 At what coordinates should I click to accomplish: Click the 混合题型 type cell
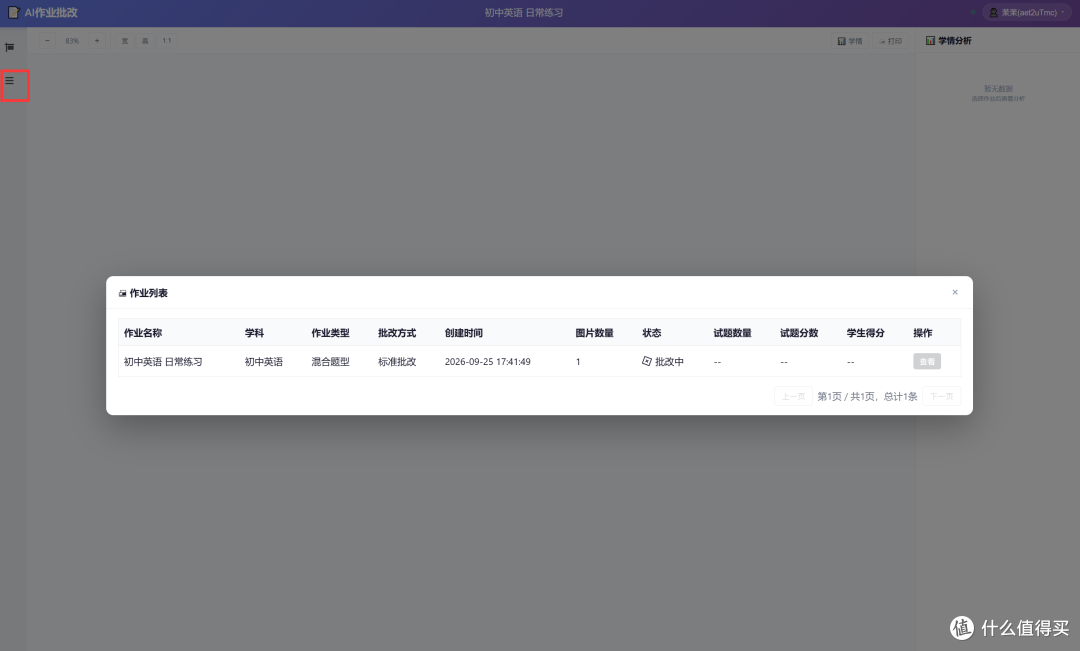[x=331, y=362]
